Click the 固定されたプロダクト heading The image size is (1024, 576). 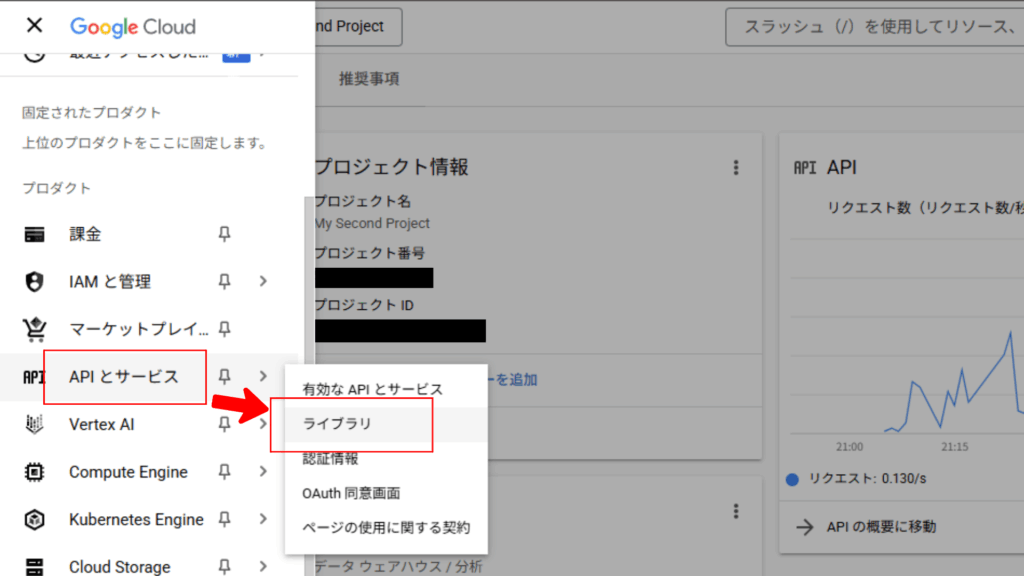(x=91, y=113)
